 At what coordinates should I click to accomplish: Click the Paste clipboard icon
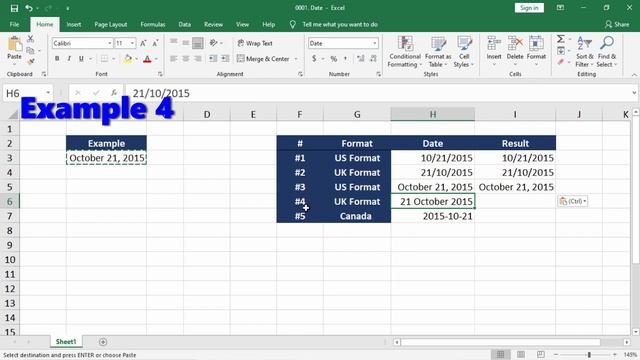(15, 44)
